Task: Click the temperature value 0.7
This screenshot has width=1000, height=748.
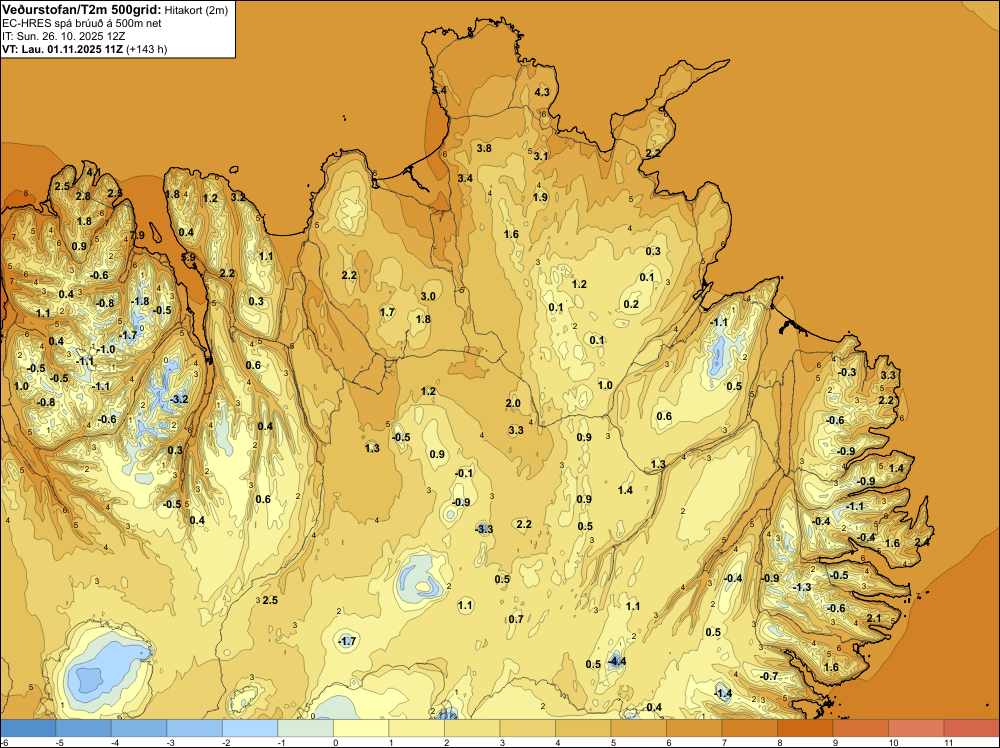Action: tap(516, 619)
